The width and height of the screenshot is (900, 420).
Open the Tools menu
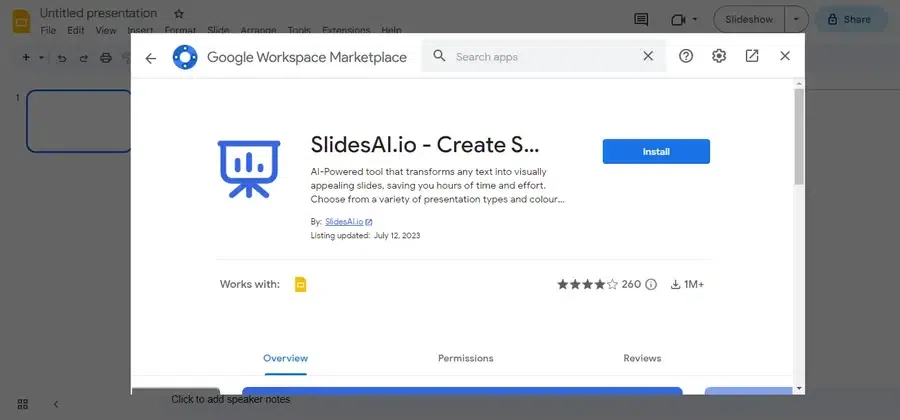pyautogui.click(x=299, y=30)
